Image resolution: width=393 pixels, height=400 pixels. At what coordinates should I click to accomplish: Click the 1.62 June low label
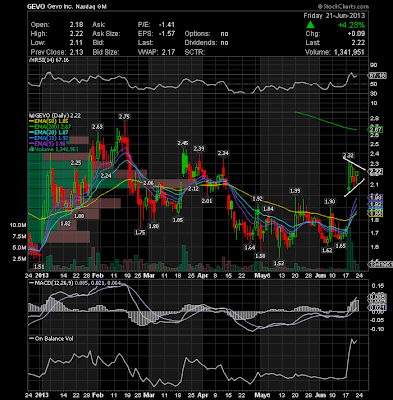pyautogui.click(x=327, y=250)
